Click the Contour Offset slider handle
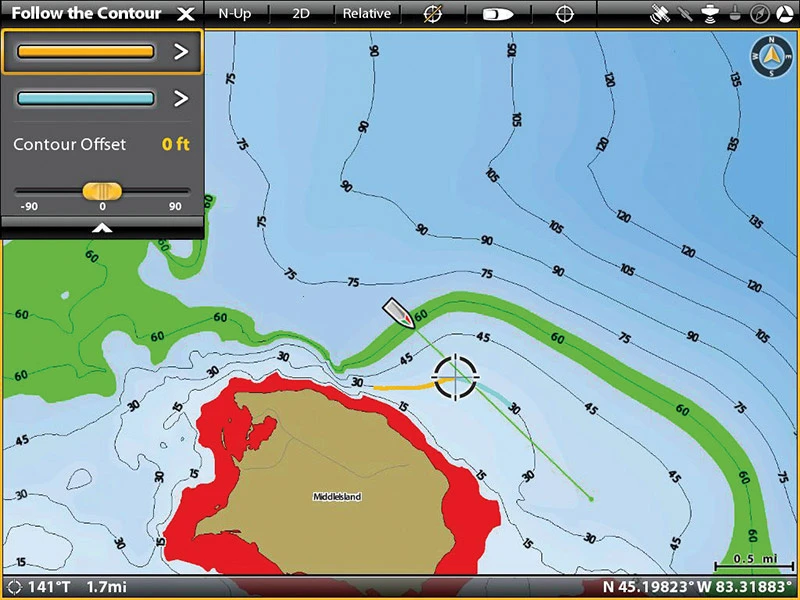 (102, 190)
